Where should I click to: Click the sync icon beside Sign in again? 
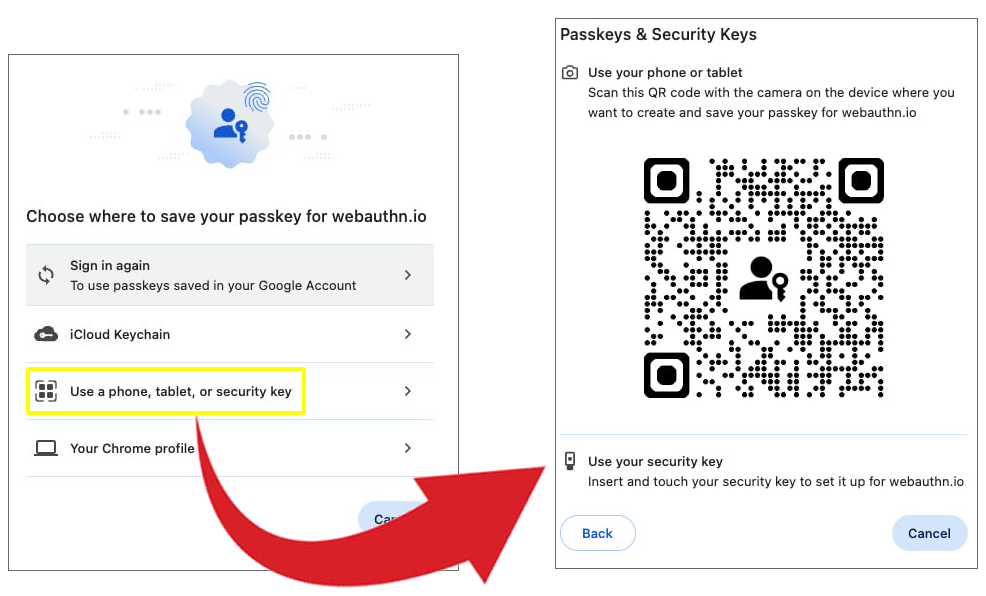click(46, 275)
